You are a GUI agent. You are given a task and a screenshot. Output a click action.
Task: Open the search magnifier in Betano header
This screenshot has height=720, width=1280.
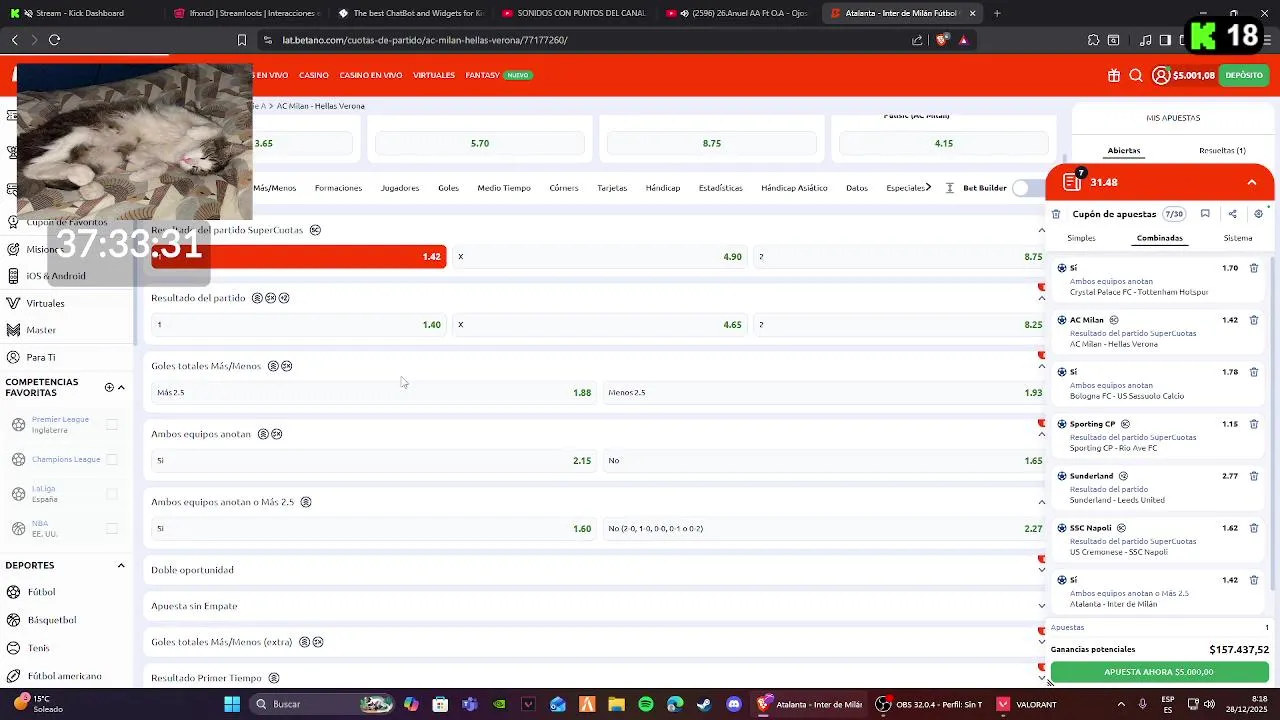click(1136, 75)
